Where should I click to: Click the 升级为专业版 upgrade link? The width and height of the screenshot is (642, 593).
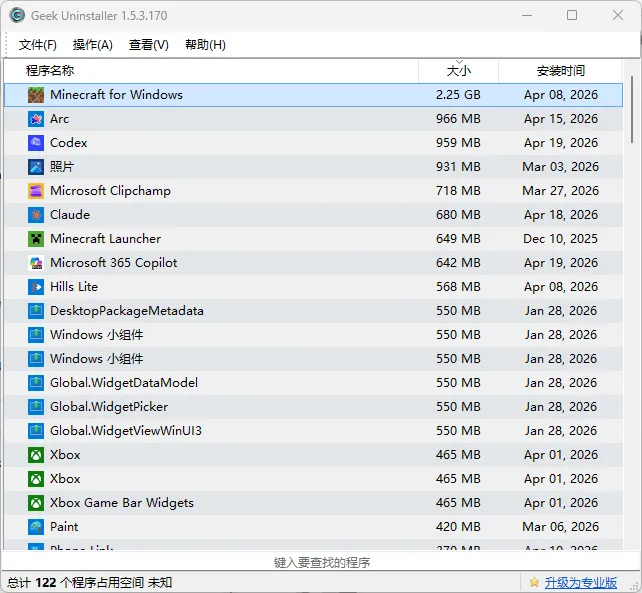coord(581,582)
